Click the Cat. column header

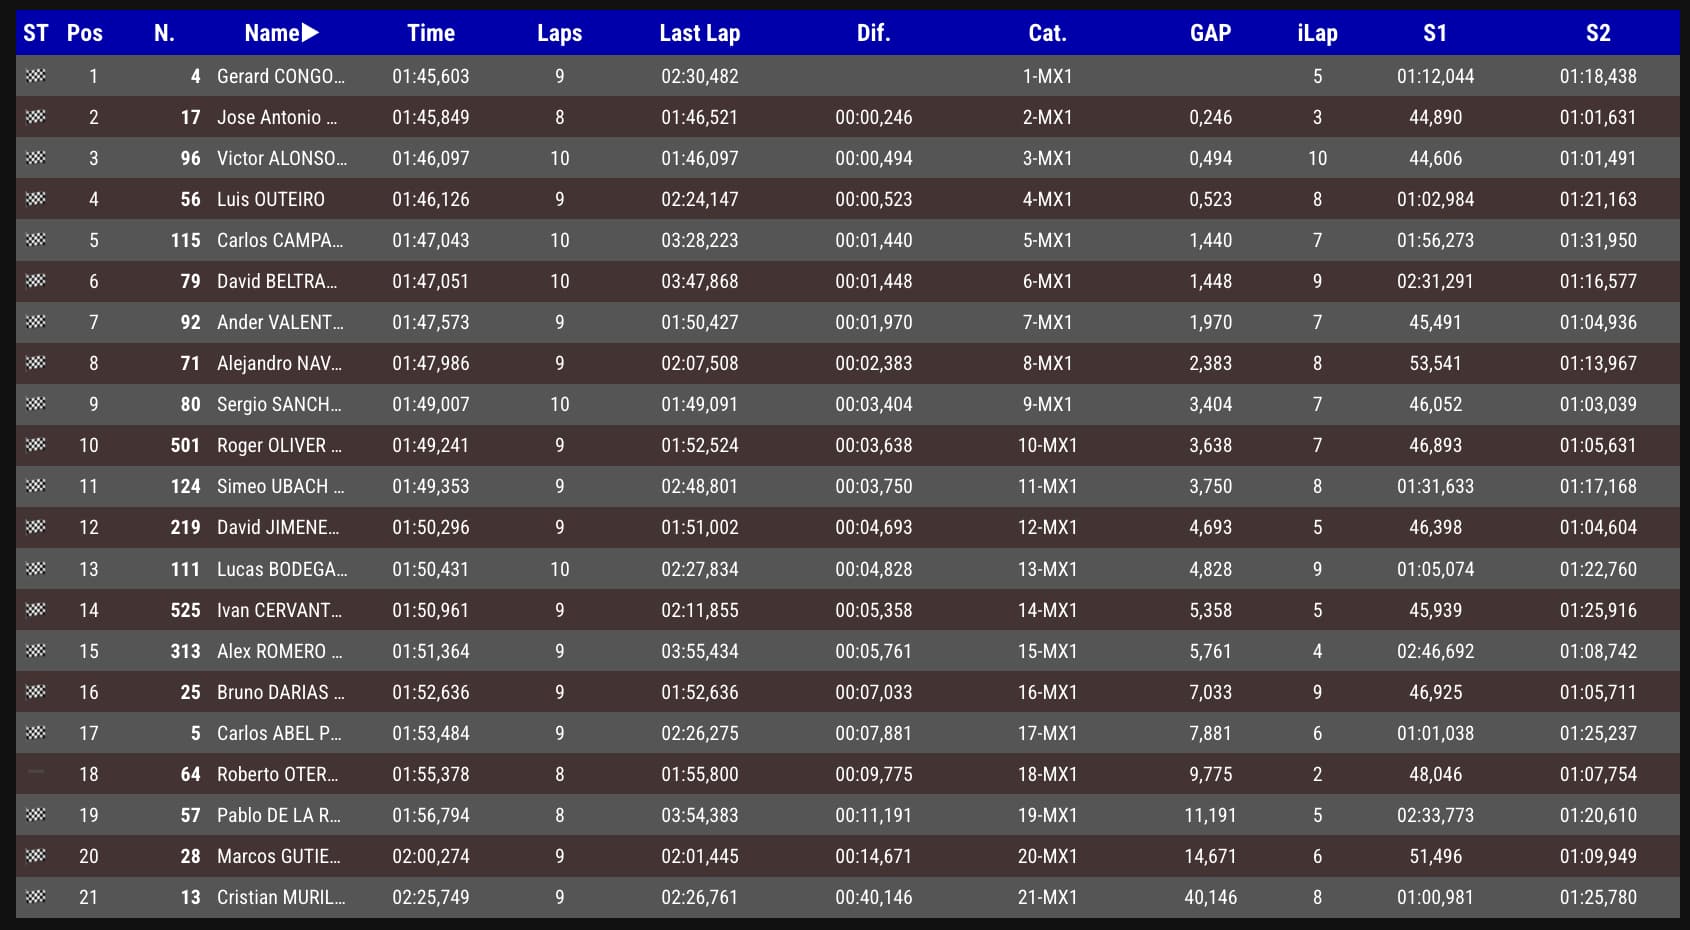point(1047,33)
